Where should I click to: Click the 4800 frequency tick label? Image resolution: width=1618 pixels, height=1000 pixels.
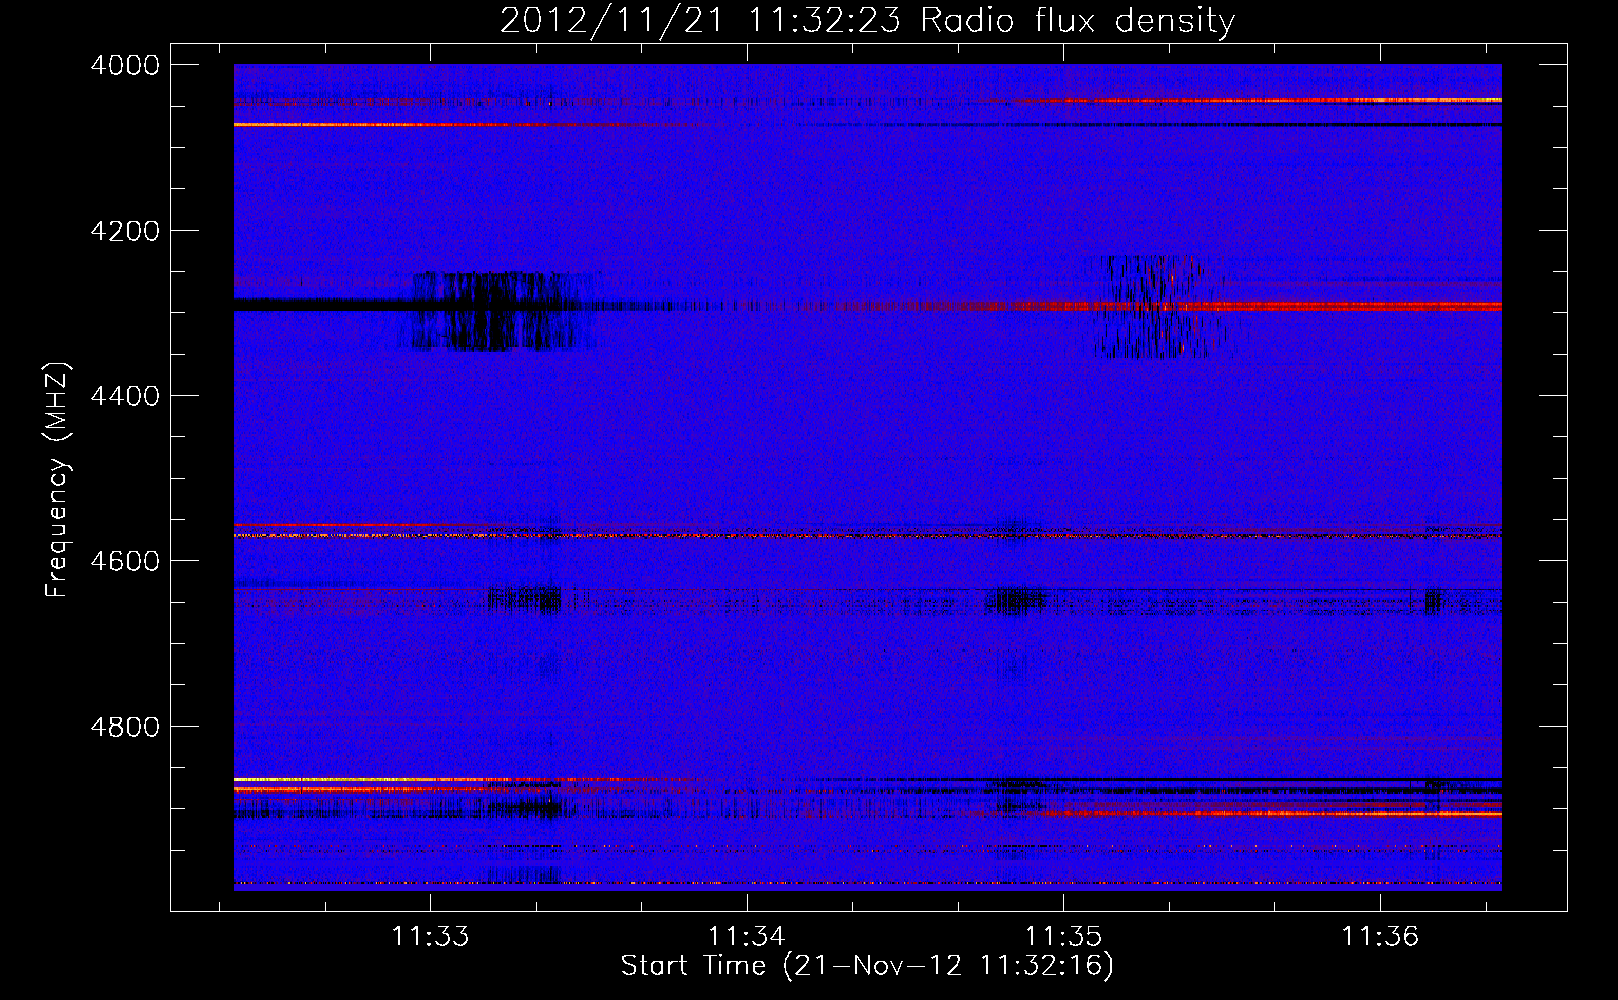(125, 727)
